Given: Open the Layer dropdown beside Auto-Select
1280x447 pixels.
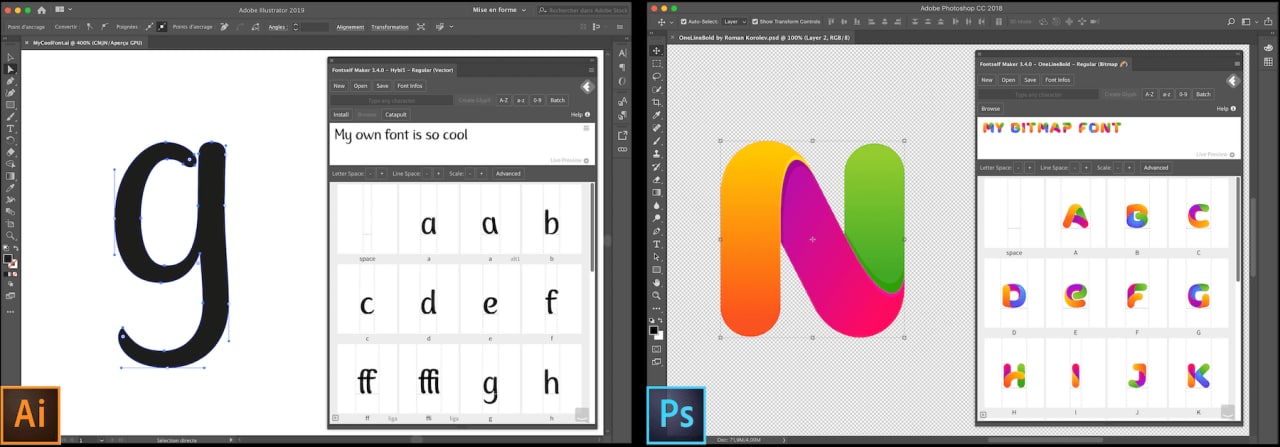Looking at the screenshot, I should pos(735,21).
